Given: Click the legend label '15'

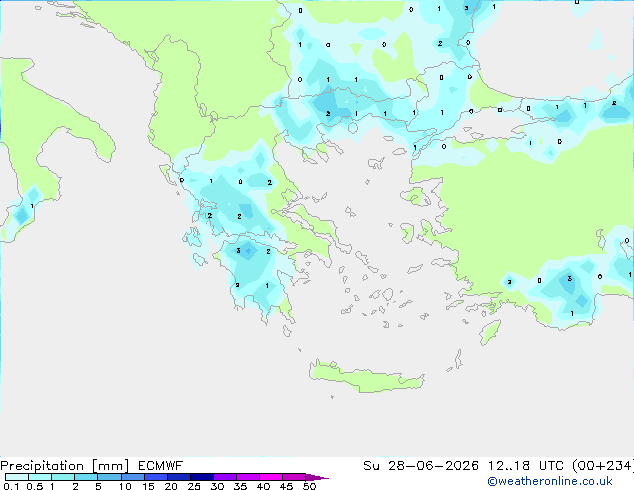Looking at the screenshot, I should click(148, 486).
